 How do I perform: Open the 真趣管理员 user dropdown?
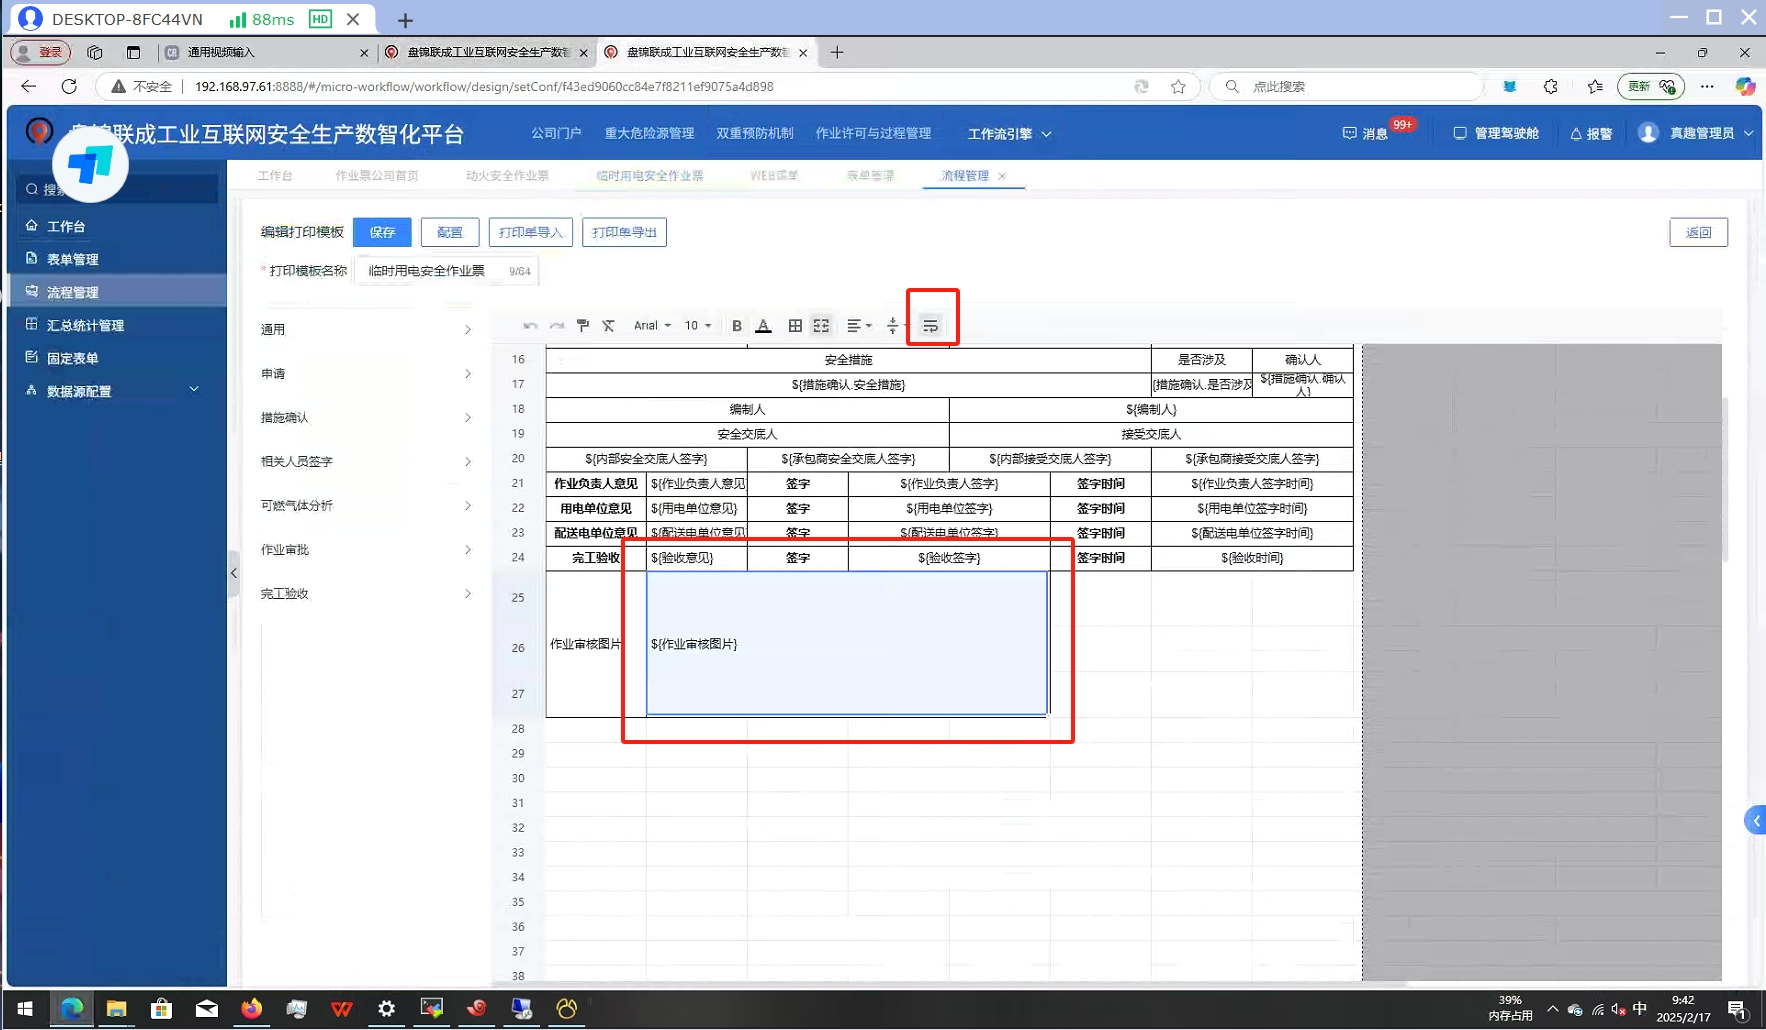click(x=1696, y=134)
